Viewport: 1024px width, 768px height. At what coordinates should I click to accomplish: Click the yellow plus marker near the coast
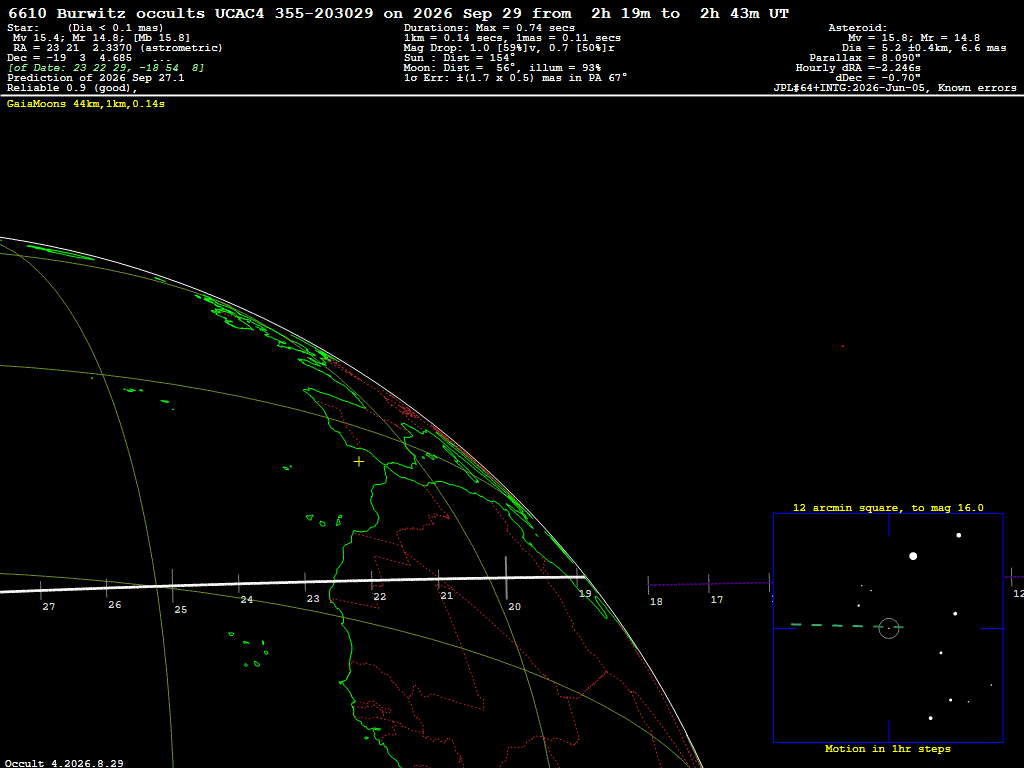point(359,462)
